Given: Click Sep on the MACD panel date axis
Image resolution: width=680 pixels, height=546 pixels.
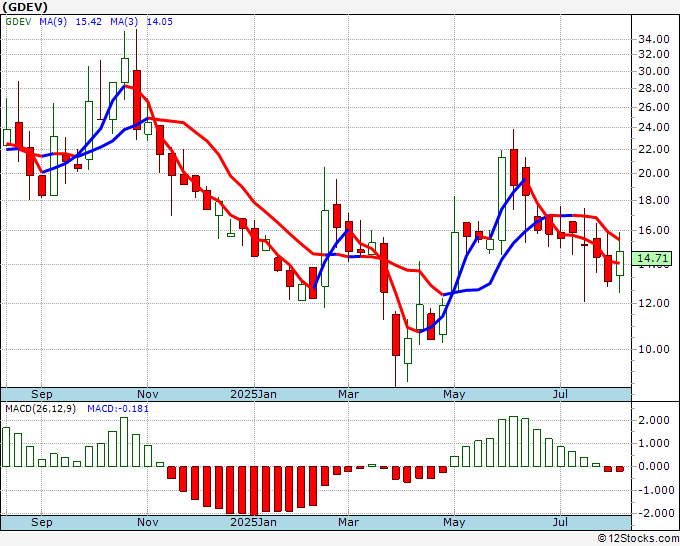Looking at the screenshot, I should [42, 522].
